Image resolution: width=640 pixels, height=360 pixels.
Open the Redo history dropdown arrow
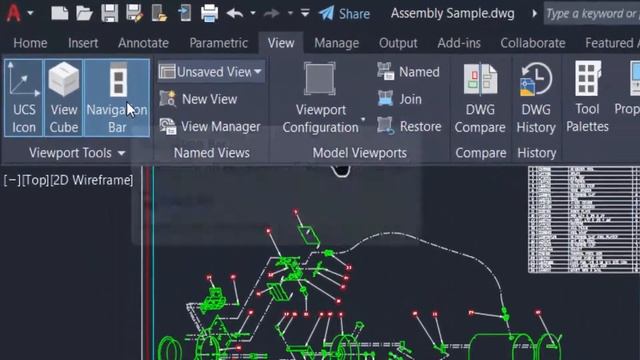(x=290, y=13)
